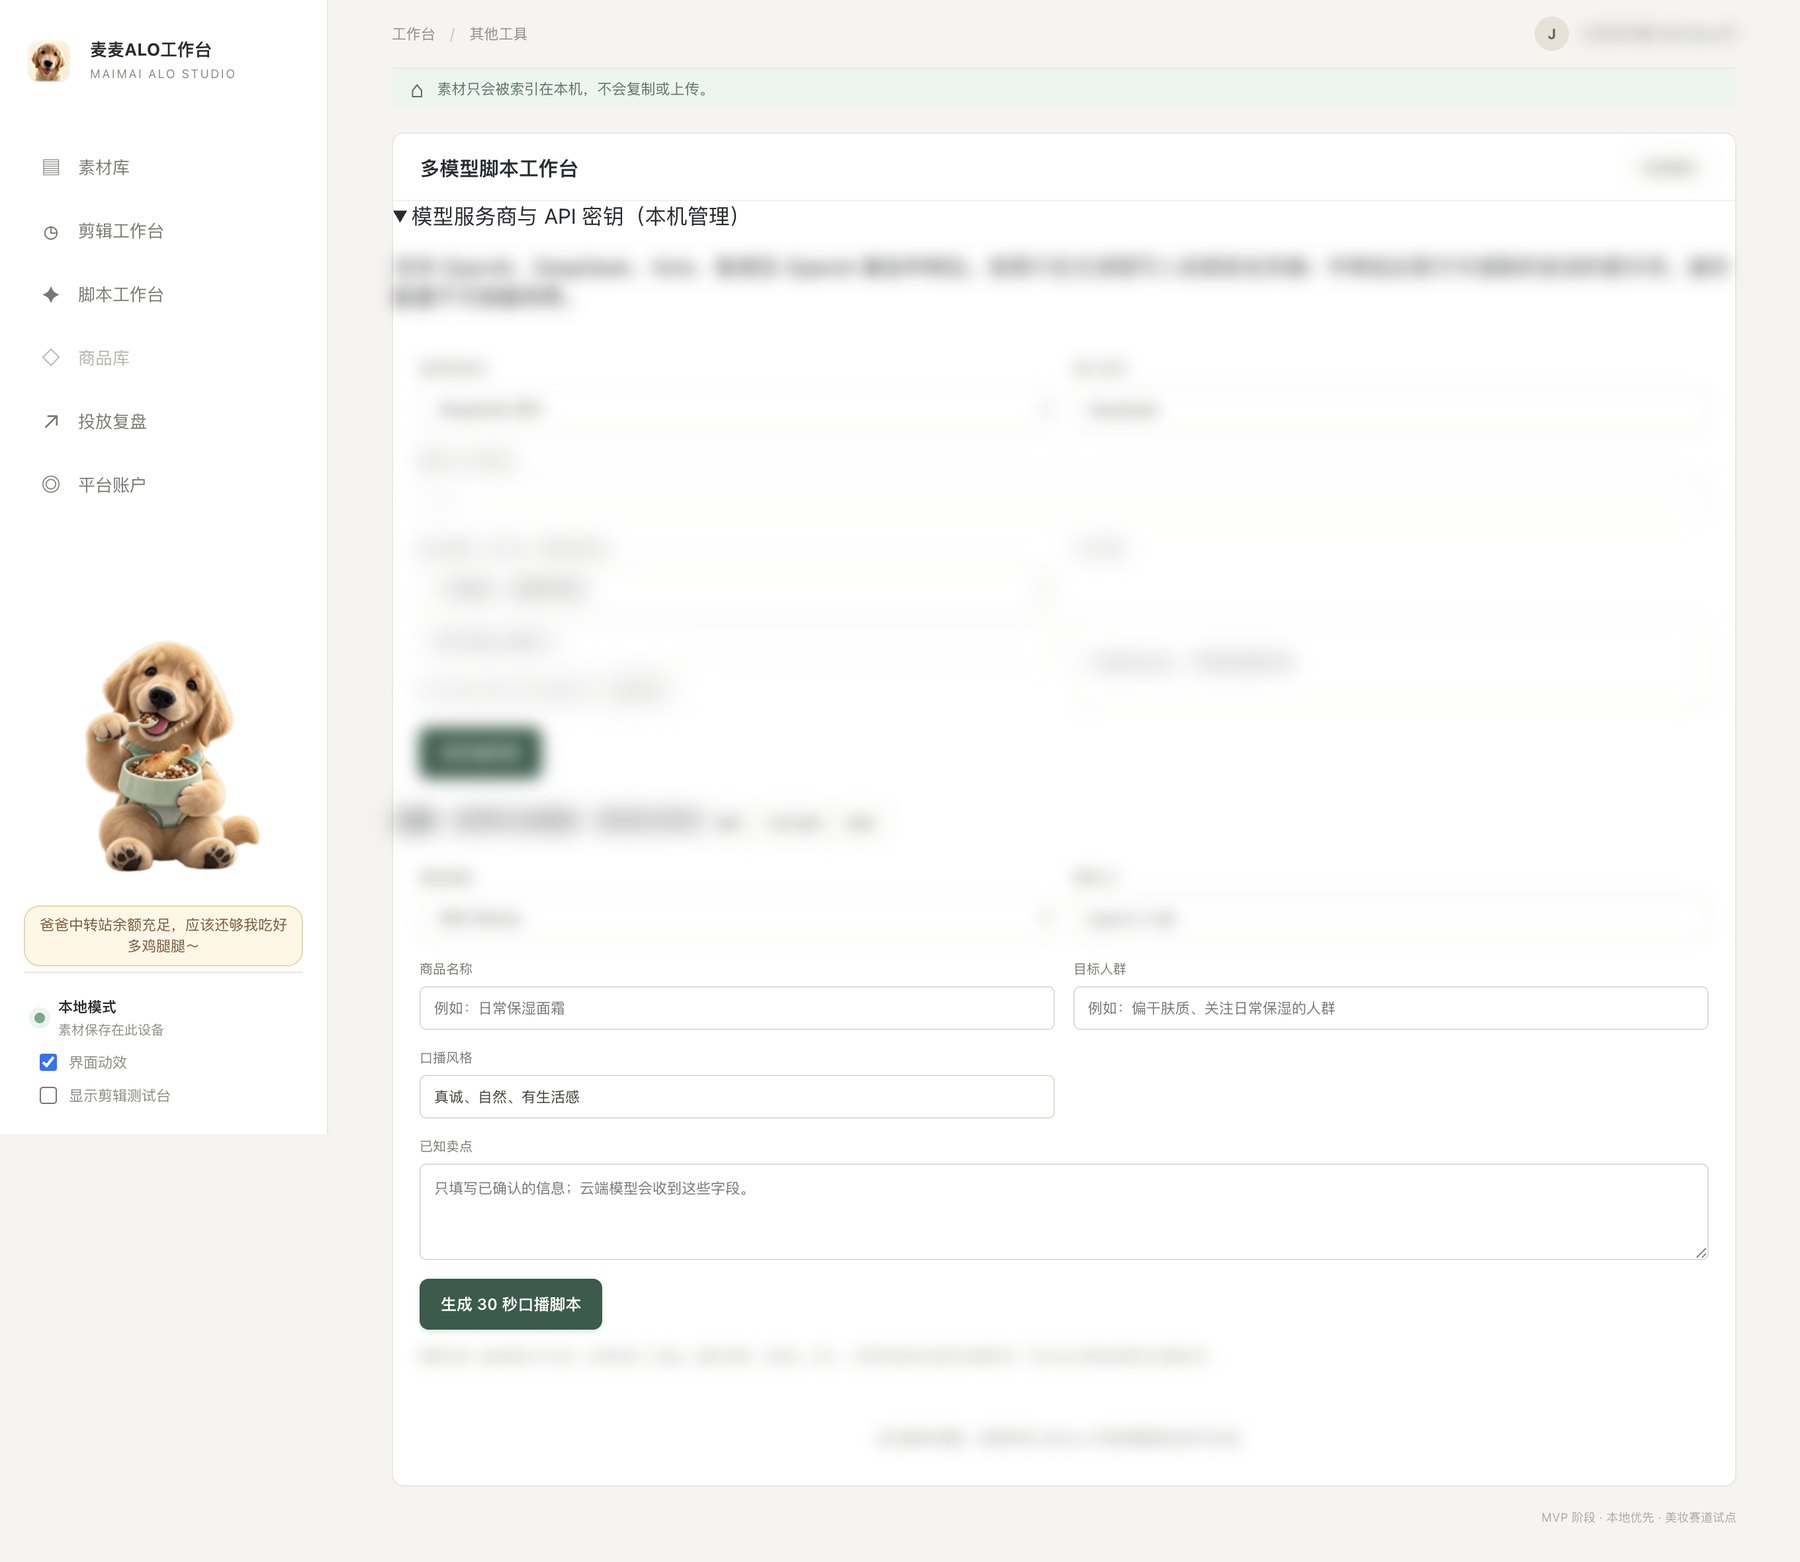Click the 多模型脚本工作台 heading
This screenshot has width=1800, height=1562.
tap(499, 169)
